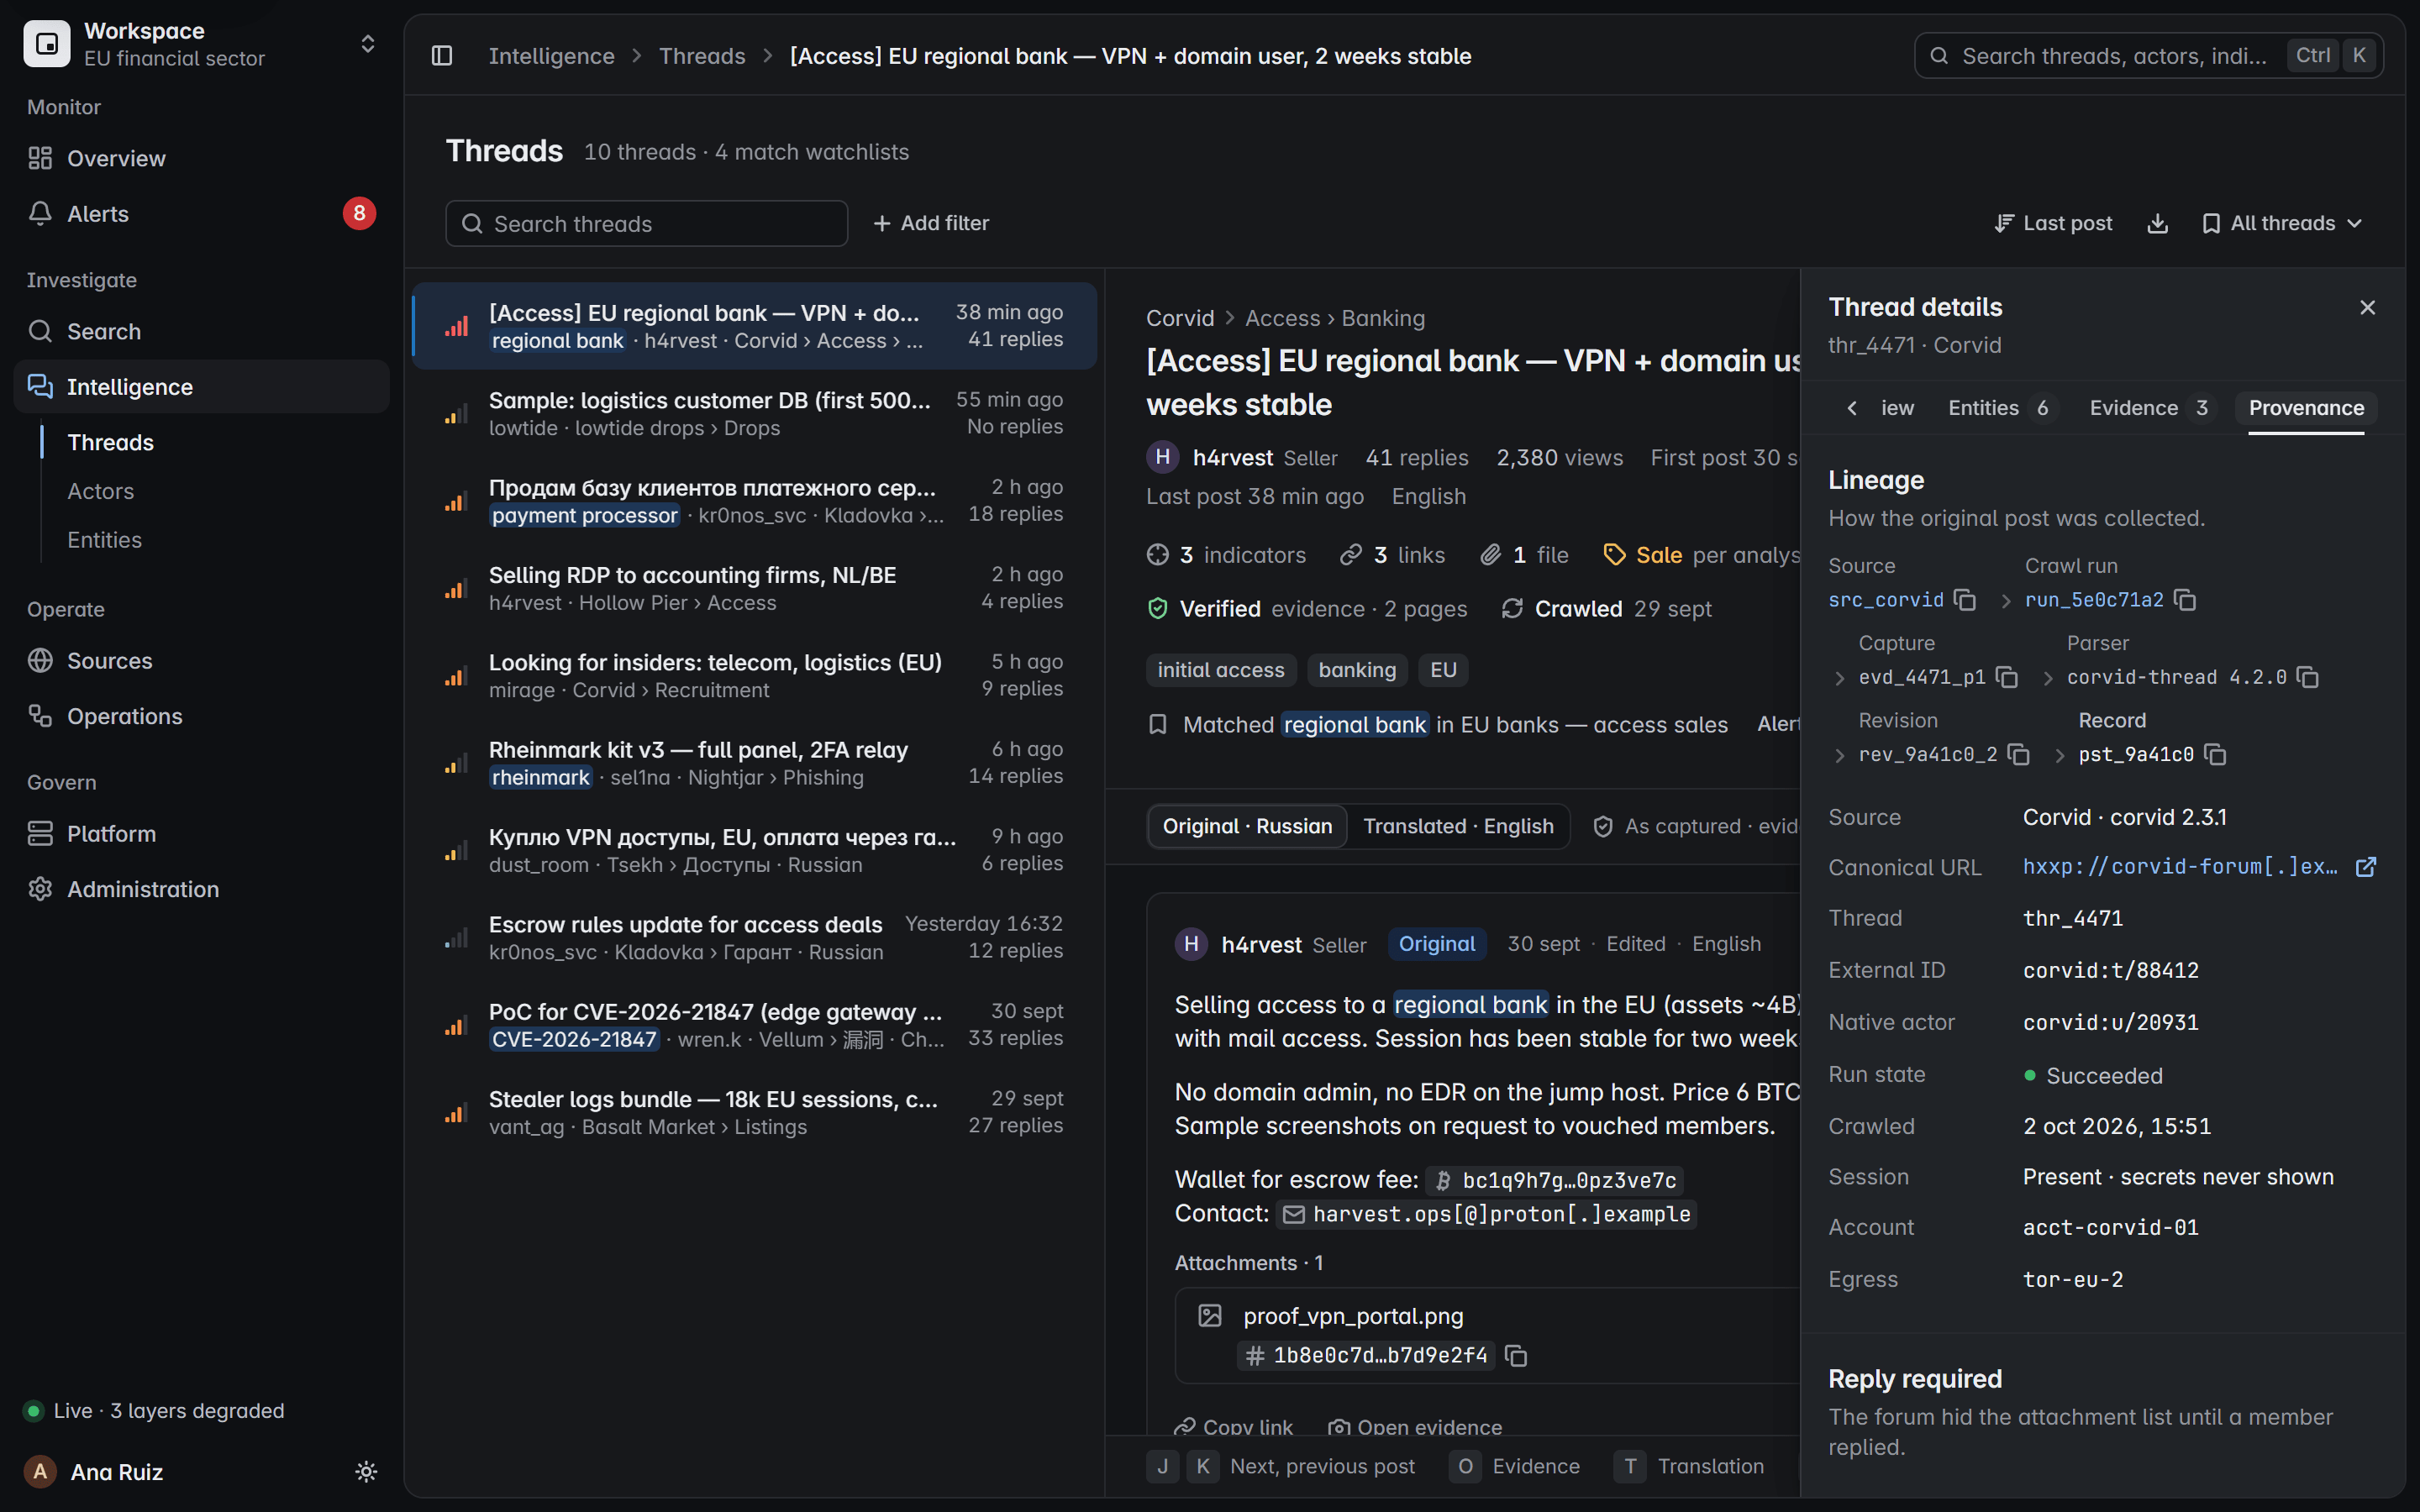Viewport: 2420px width, 1512px height.
Task: Copy the run_5e0c71a2 crawl run ID
Action: [2185, 600]
